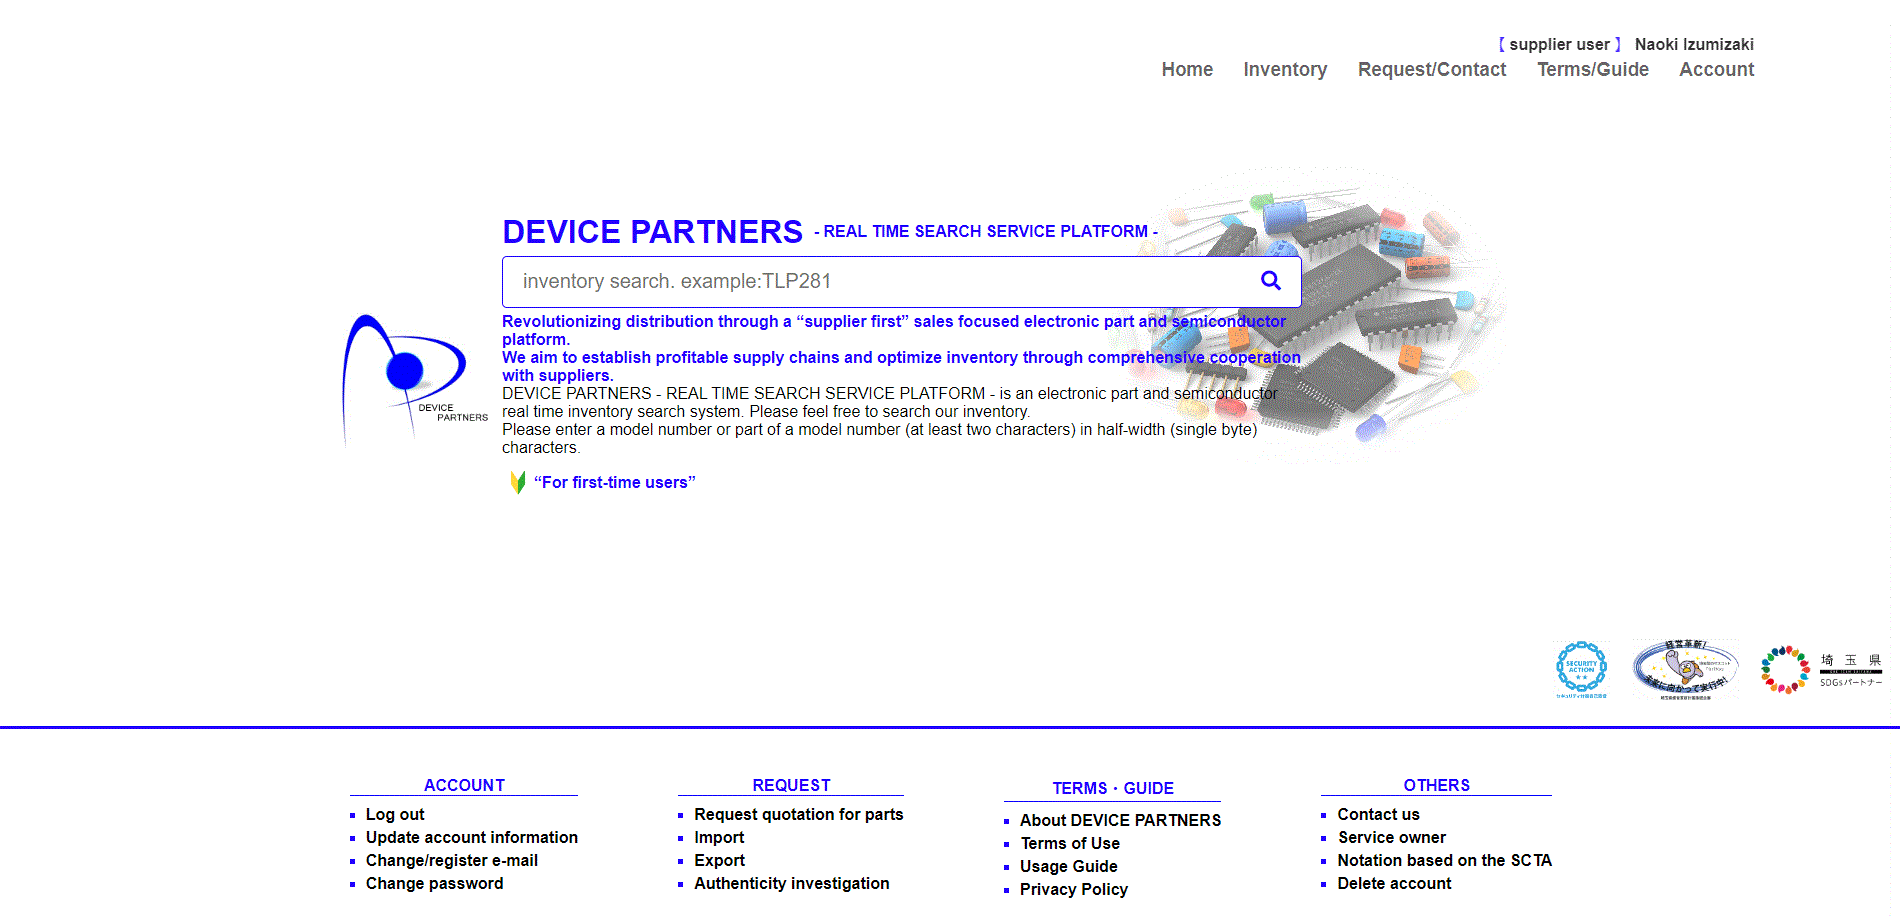
Task: Open Authenticity investigation link
Action: point(792,883)
